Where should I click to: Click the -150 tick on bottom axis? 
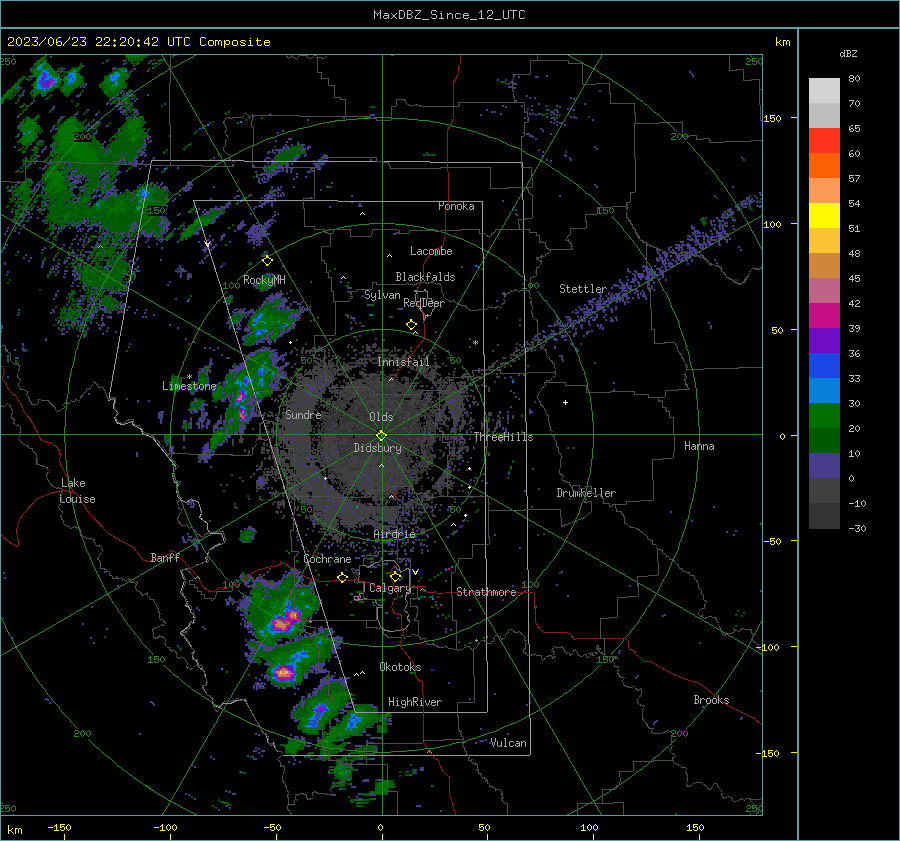click(x=59, y=827)
